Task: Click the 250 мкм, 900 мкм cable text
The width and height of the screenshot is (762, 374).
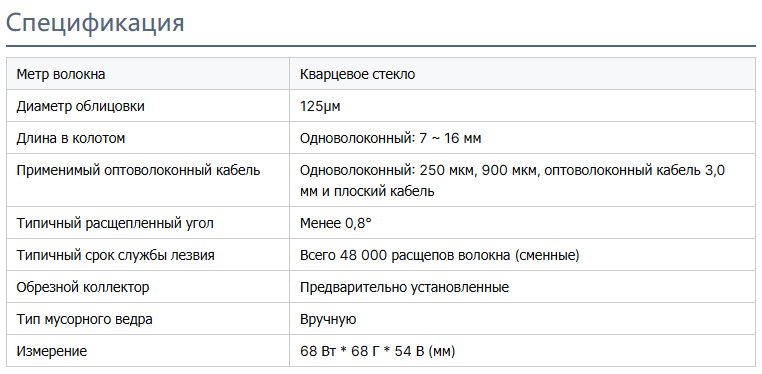Action: pos(478,170)
